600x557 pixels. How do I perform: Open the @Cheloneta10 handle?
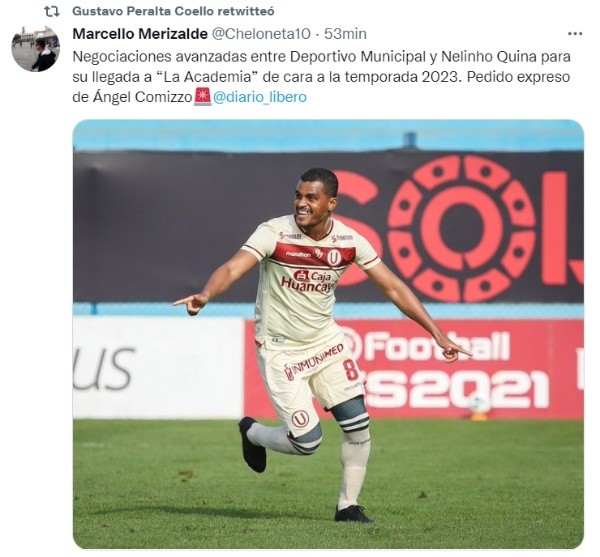[261, 34]
